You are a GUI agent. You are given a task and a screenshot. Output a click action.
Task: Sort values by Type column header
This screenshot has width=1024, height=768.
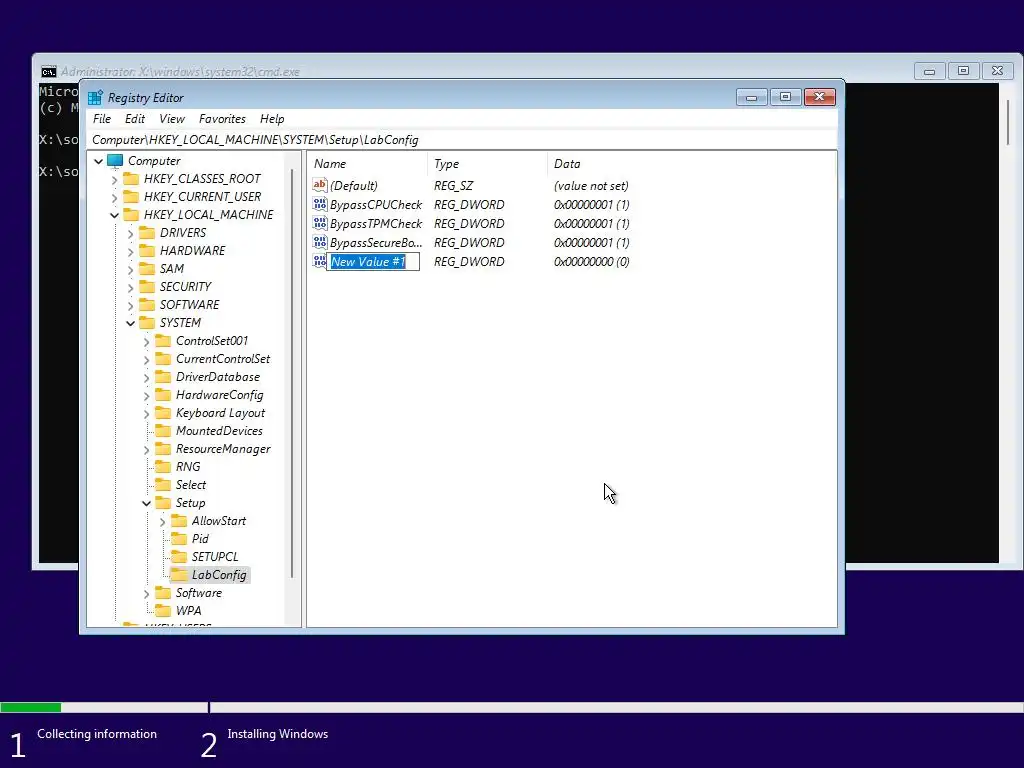pyautogui.click(x=487, y=164)
